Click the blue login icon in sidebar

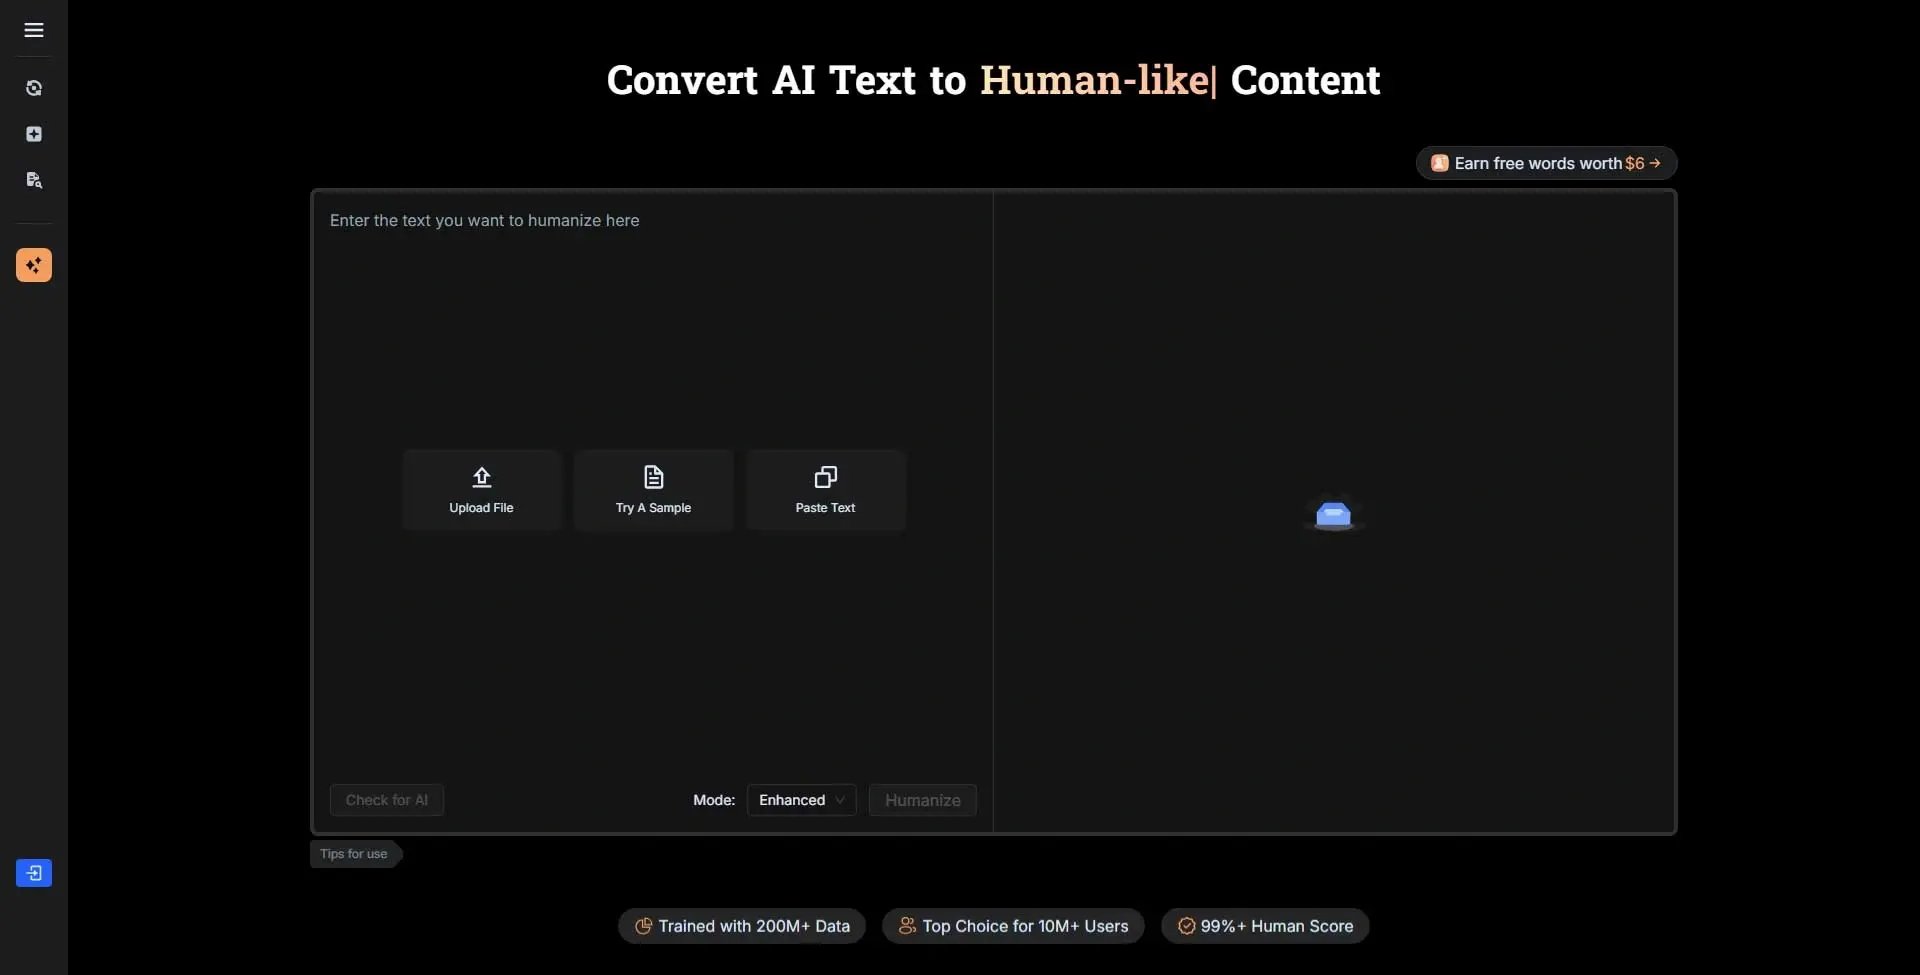point(34,873)
